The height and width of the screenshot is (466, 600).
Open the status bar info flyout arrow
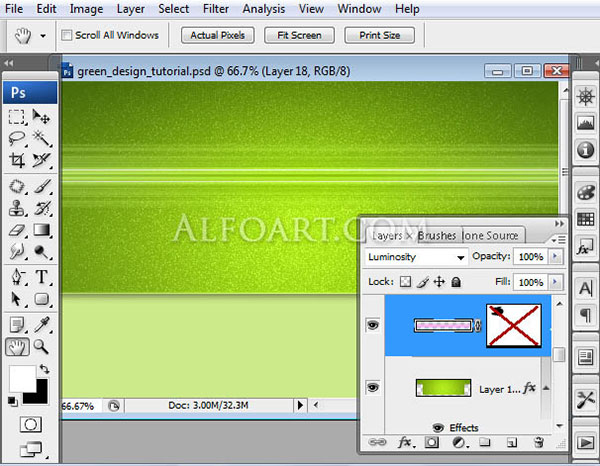tap(300, 405)
